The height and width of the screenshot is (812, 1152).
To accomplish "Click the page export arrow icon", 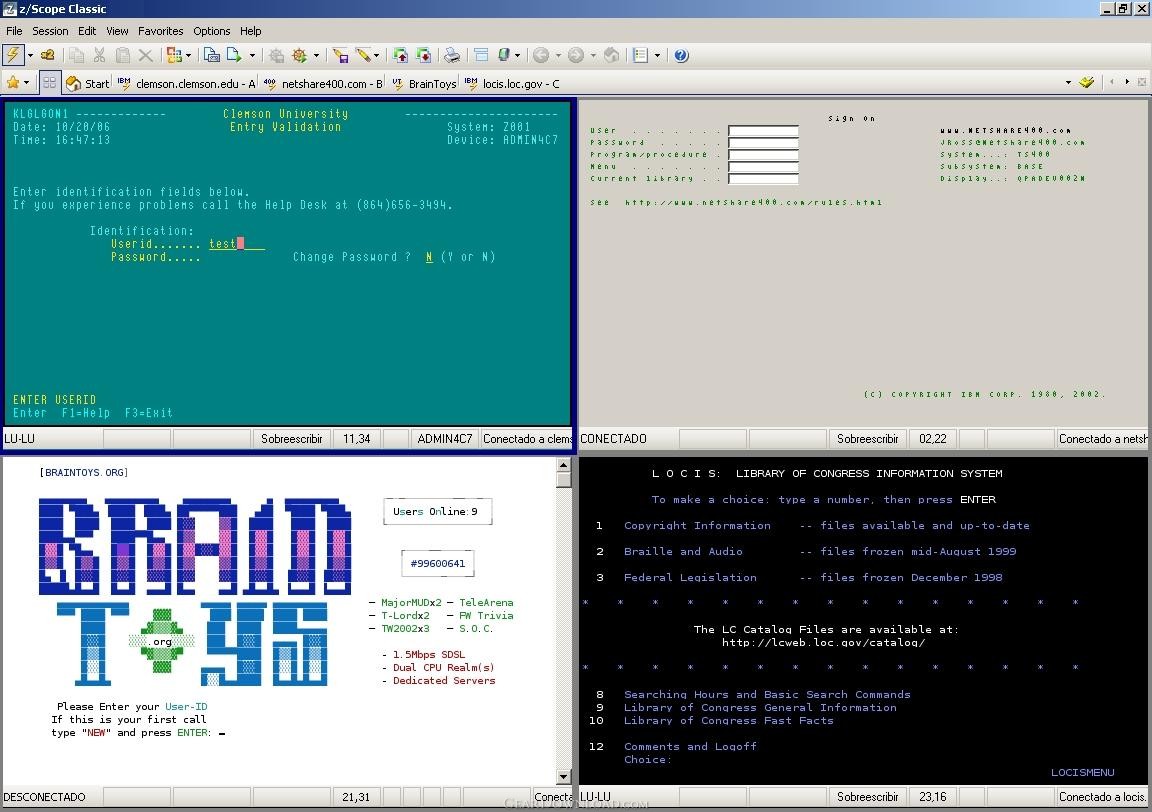I will tap(234, 55).
